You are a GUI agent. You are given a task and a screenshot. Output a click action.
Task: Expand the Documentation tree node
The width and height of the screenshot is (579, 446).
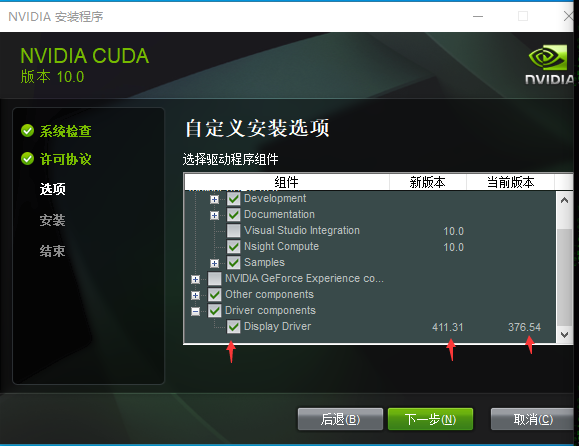(214, 216)
